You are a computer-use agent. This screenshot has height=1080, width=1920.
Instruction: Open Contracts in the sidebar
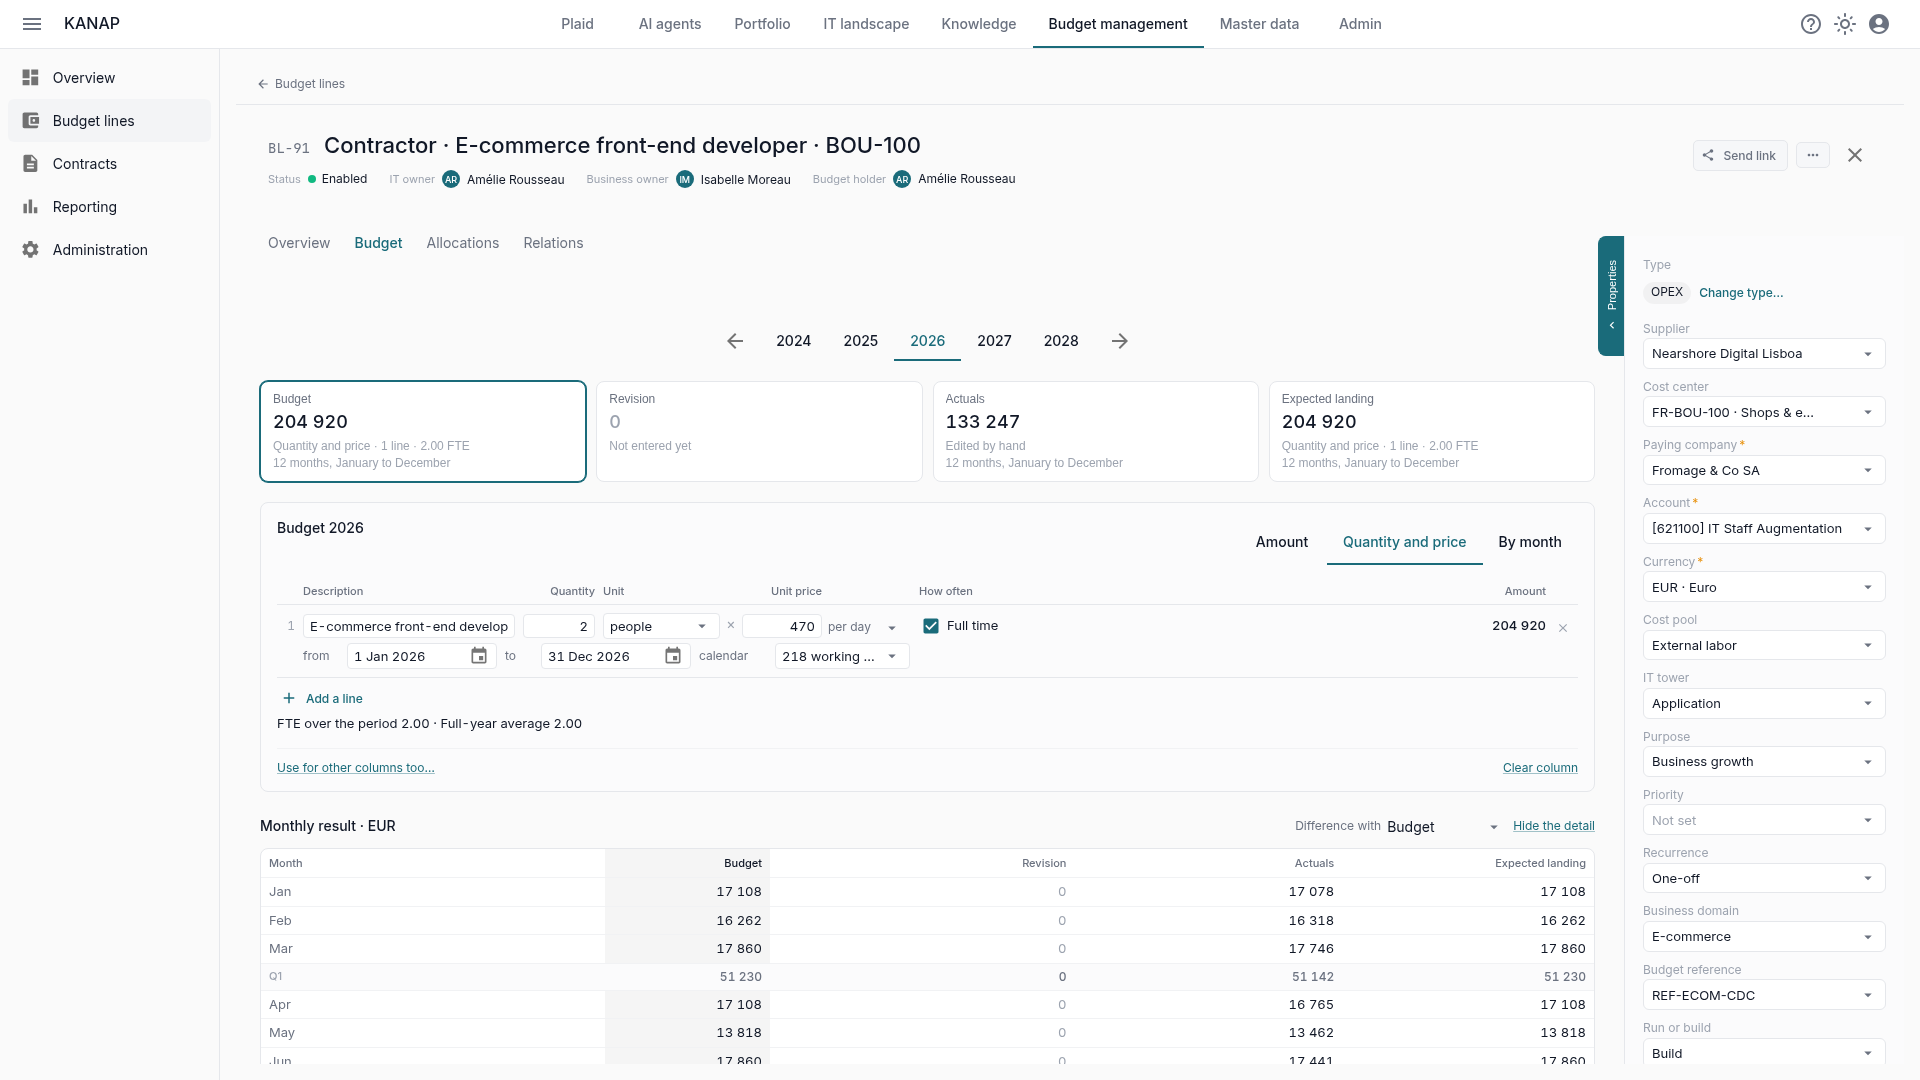109,164
